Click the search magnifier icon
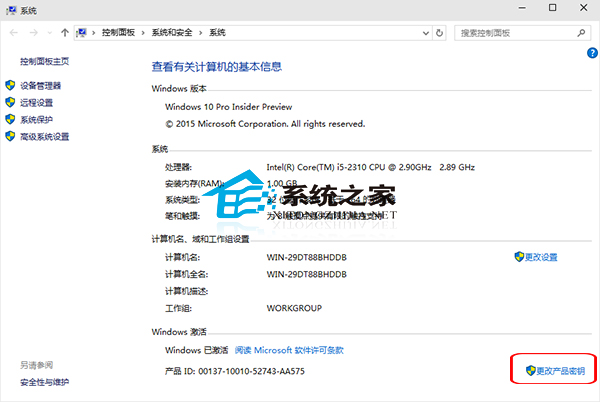The image size is (600, 402). pyautogui.click(x=581, y=33)
